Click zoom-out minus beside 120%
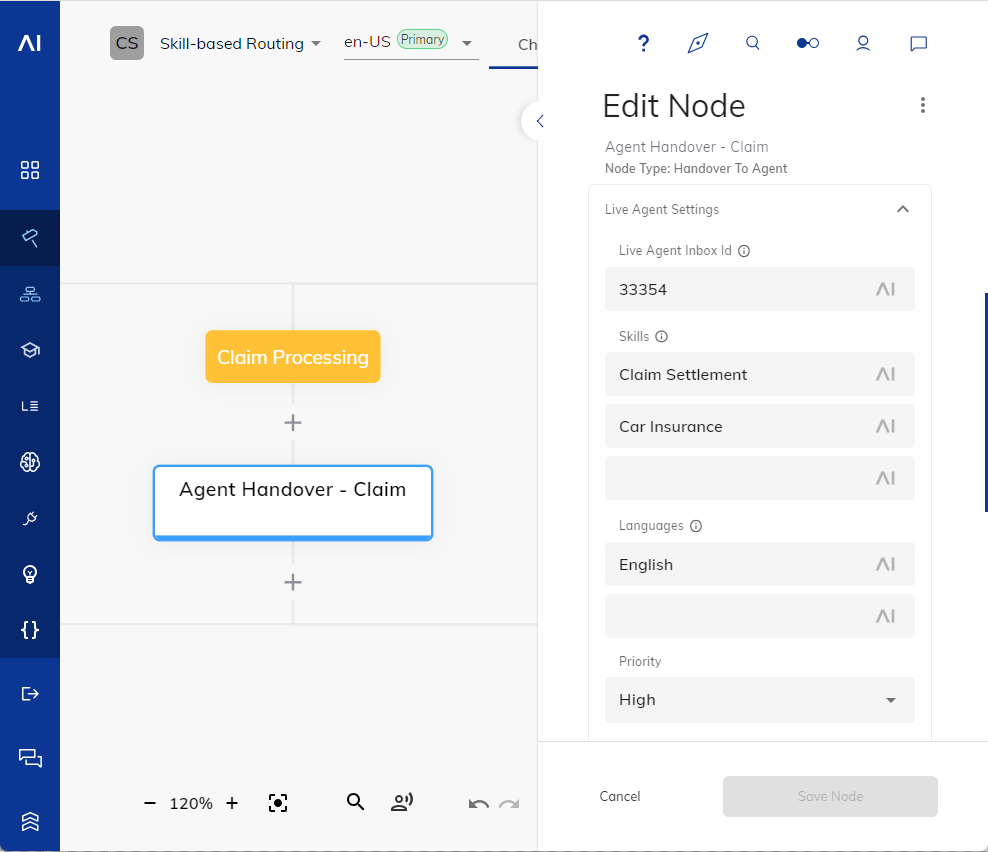Viewport: 988px width, 852px height. (x=150, y=803)
